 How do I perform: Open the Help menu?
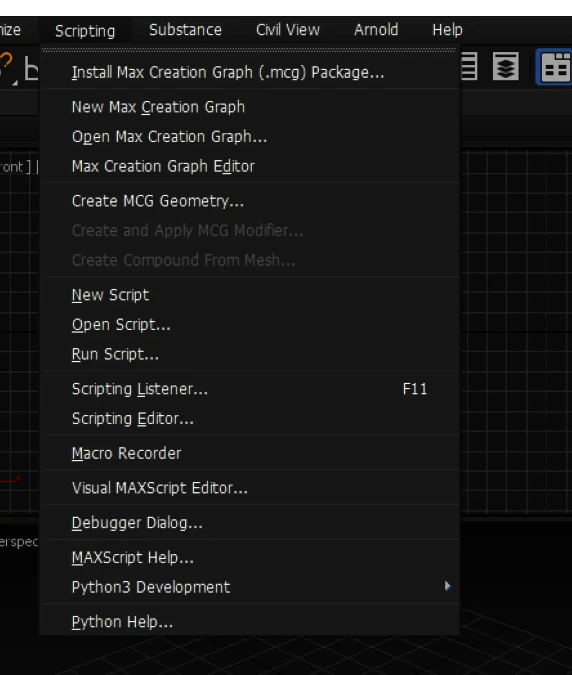(x=447, y=30)
